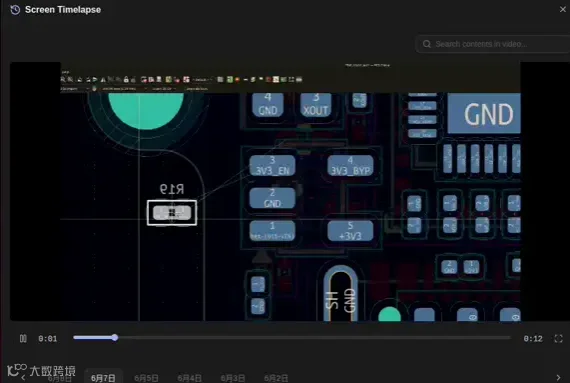Pause the timelapse playback
570x383 pixels.
23,338
